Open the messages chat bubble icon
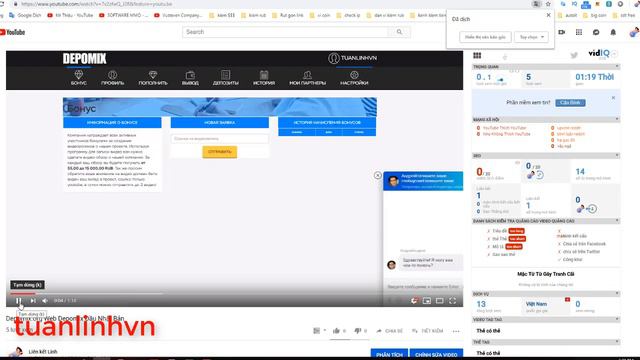 [596, 32]
